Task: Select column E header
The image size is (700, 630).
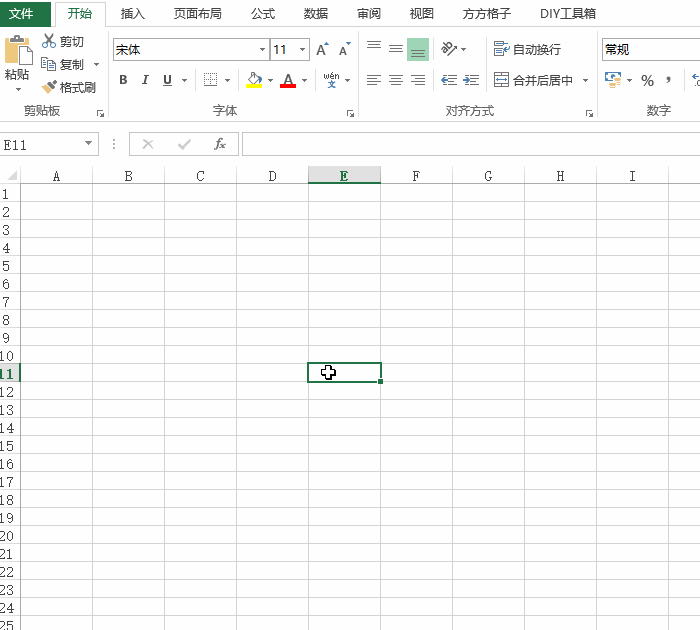Action: pos(344,175)
